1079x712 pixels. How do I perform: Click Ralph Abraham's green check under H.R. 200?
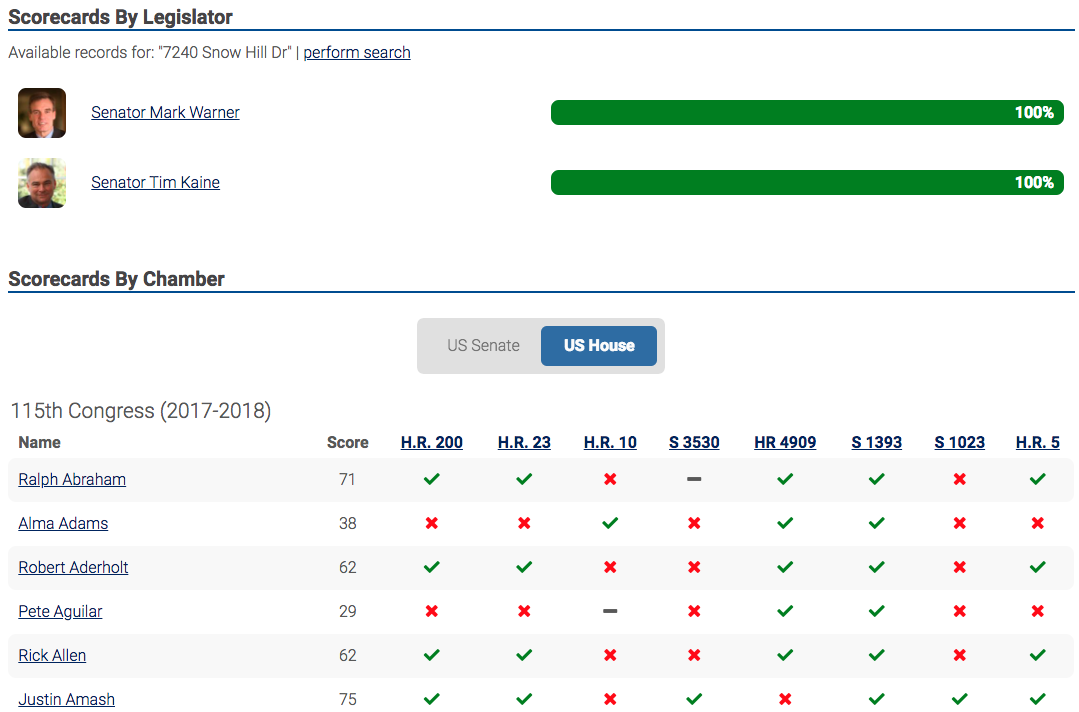[431, 479]
